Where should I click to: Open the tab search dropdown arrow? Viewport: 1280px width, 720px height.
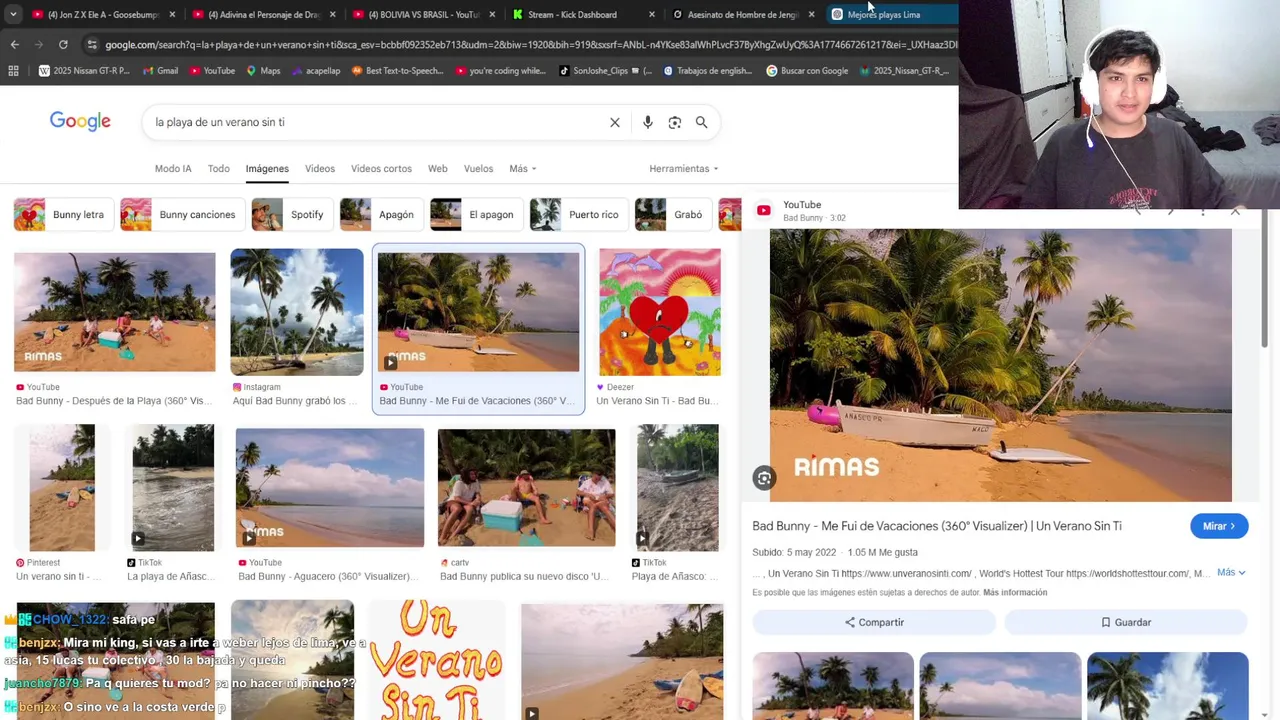tap(13, 14)
